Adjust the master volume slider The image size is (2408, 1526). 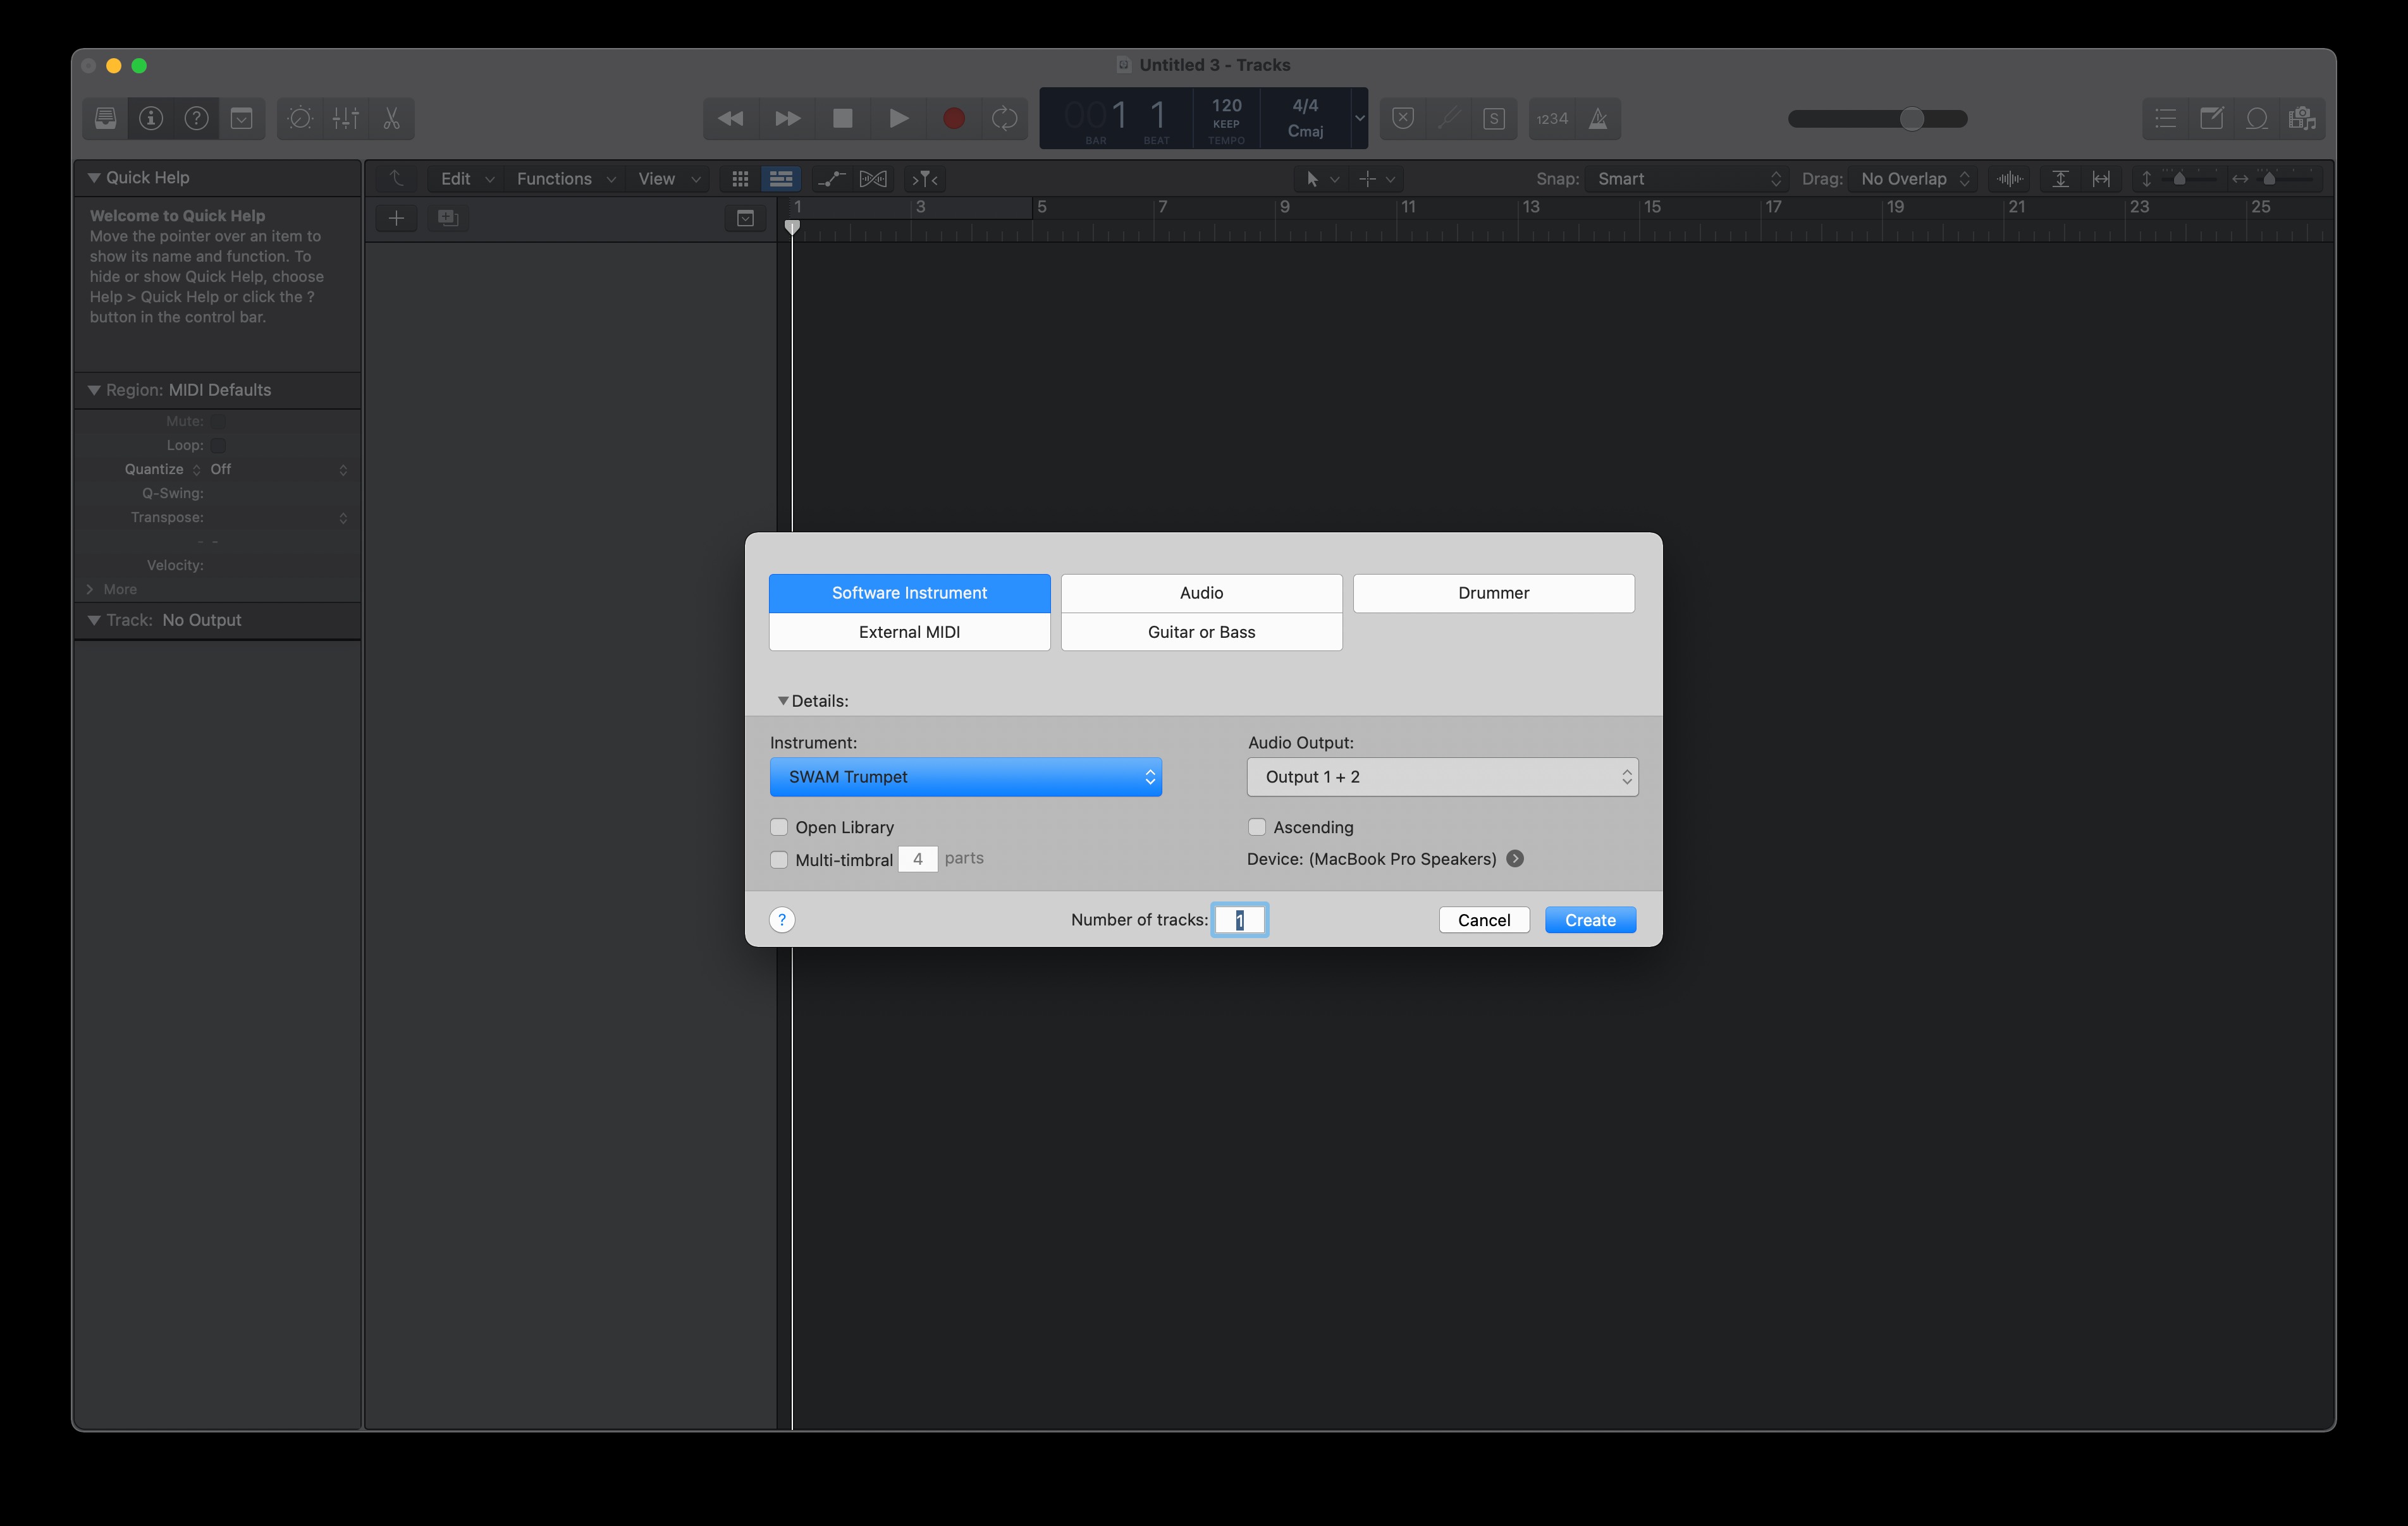pyautogui.click(x=1878, y=119)
